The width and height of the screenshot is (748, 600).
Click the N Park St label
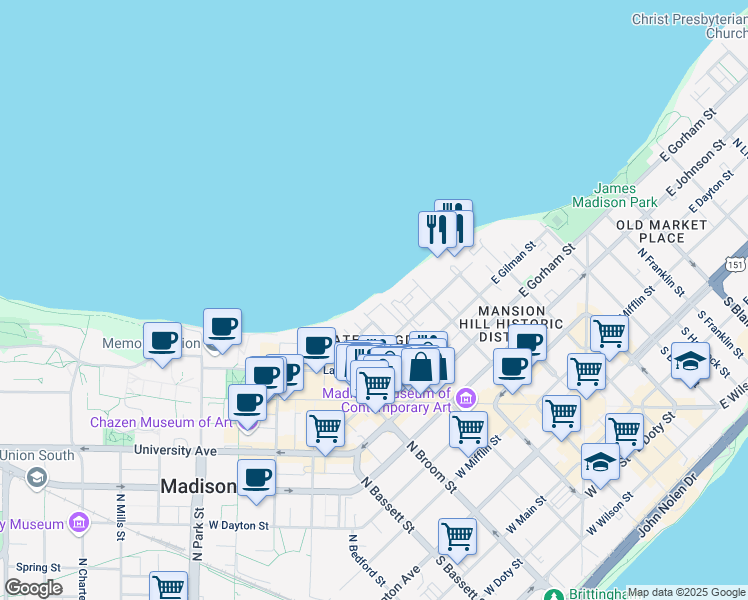tap(197, 534)
